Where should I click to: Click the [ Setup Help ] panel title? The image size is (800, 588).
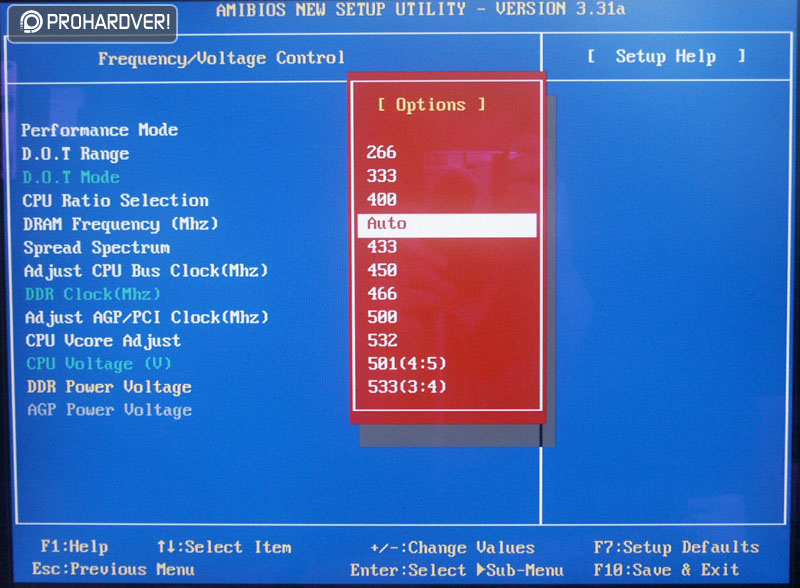[666, 57]
